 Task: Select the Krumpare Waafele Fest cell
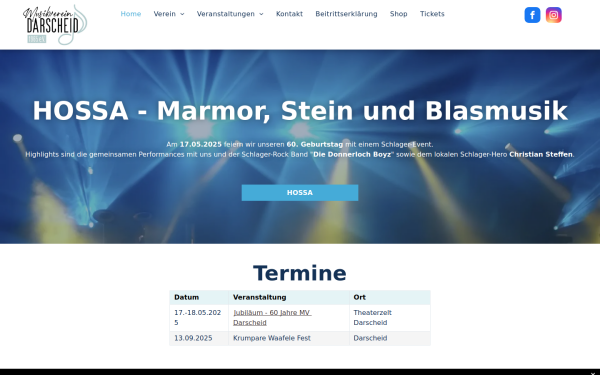[x=289, y=338]
